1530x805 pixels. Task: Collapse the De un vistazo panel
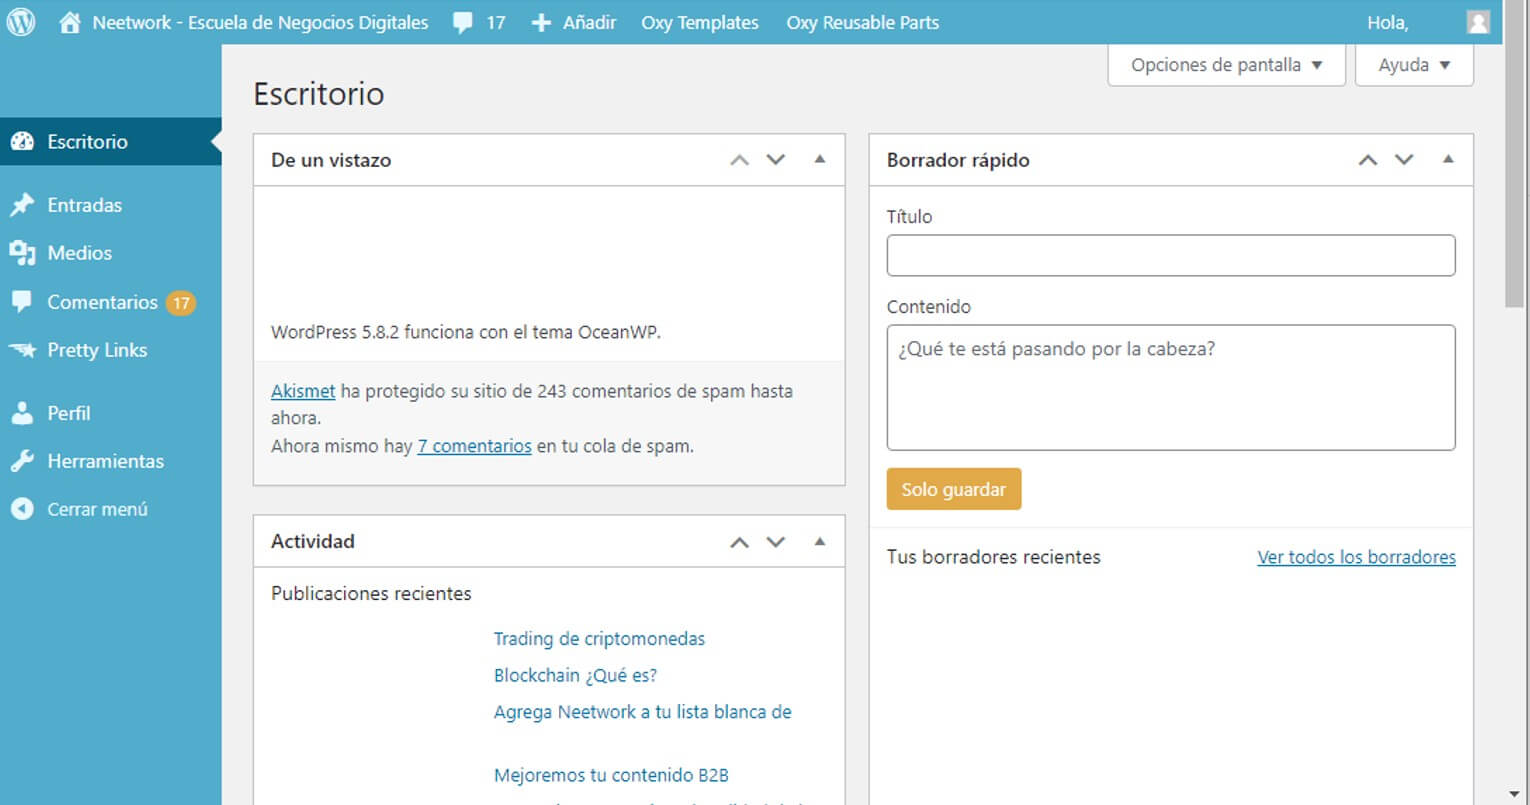tap(820, 159)
